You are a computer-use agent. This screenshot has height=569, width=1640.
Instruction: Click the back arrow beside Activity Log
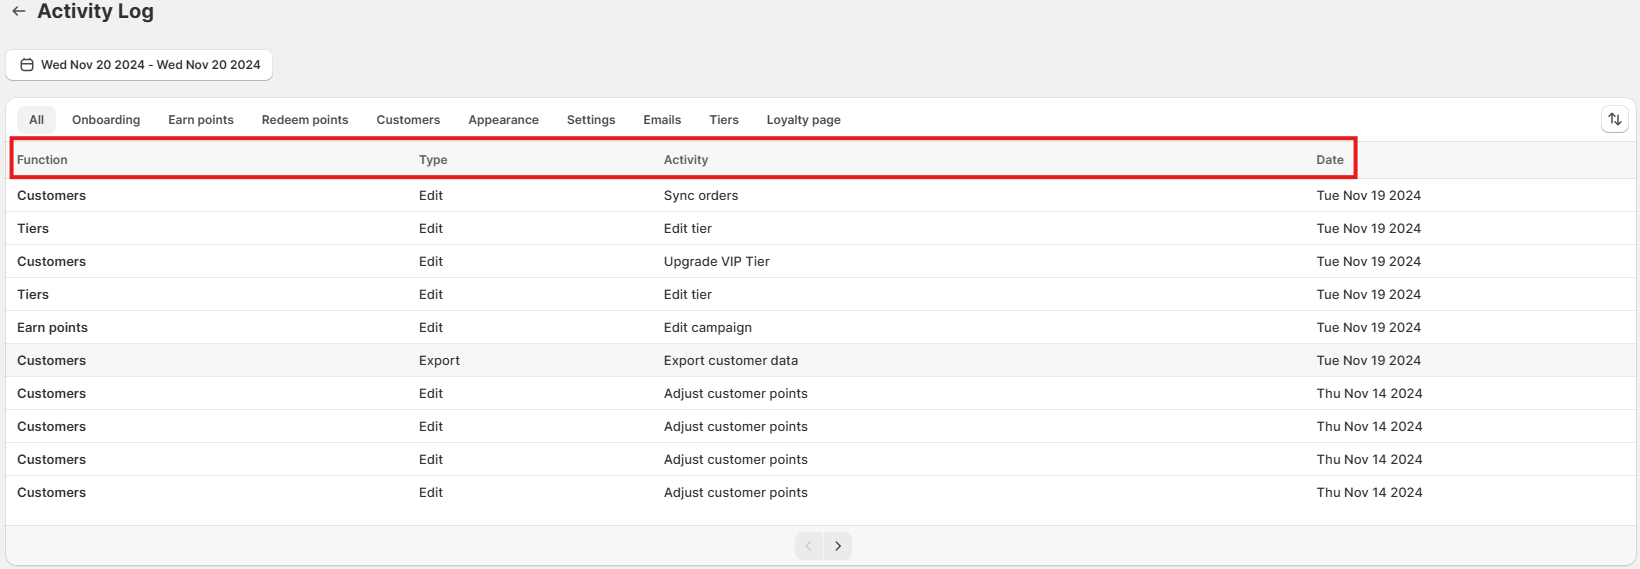click(19, 12)
